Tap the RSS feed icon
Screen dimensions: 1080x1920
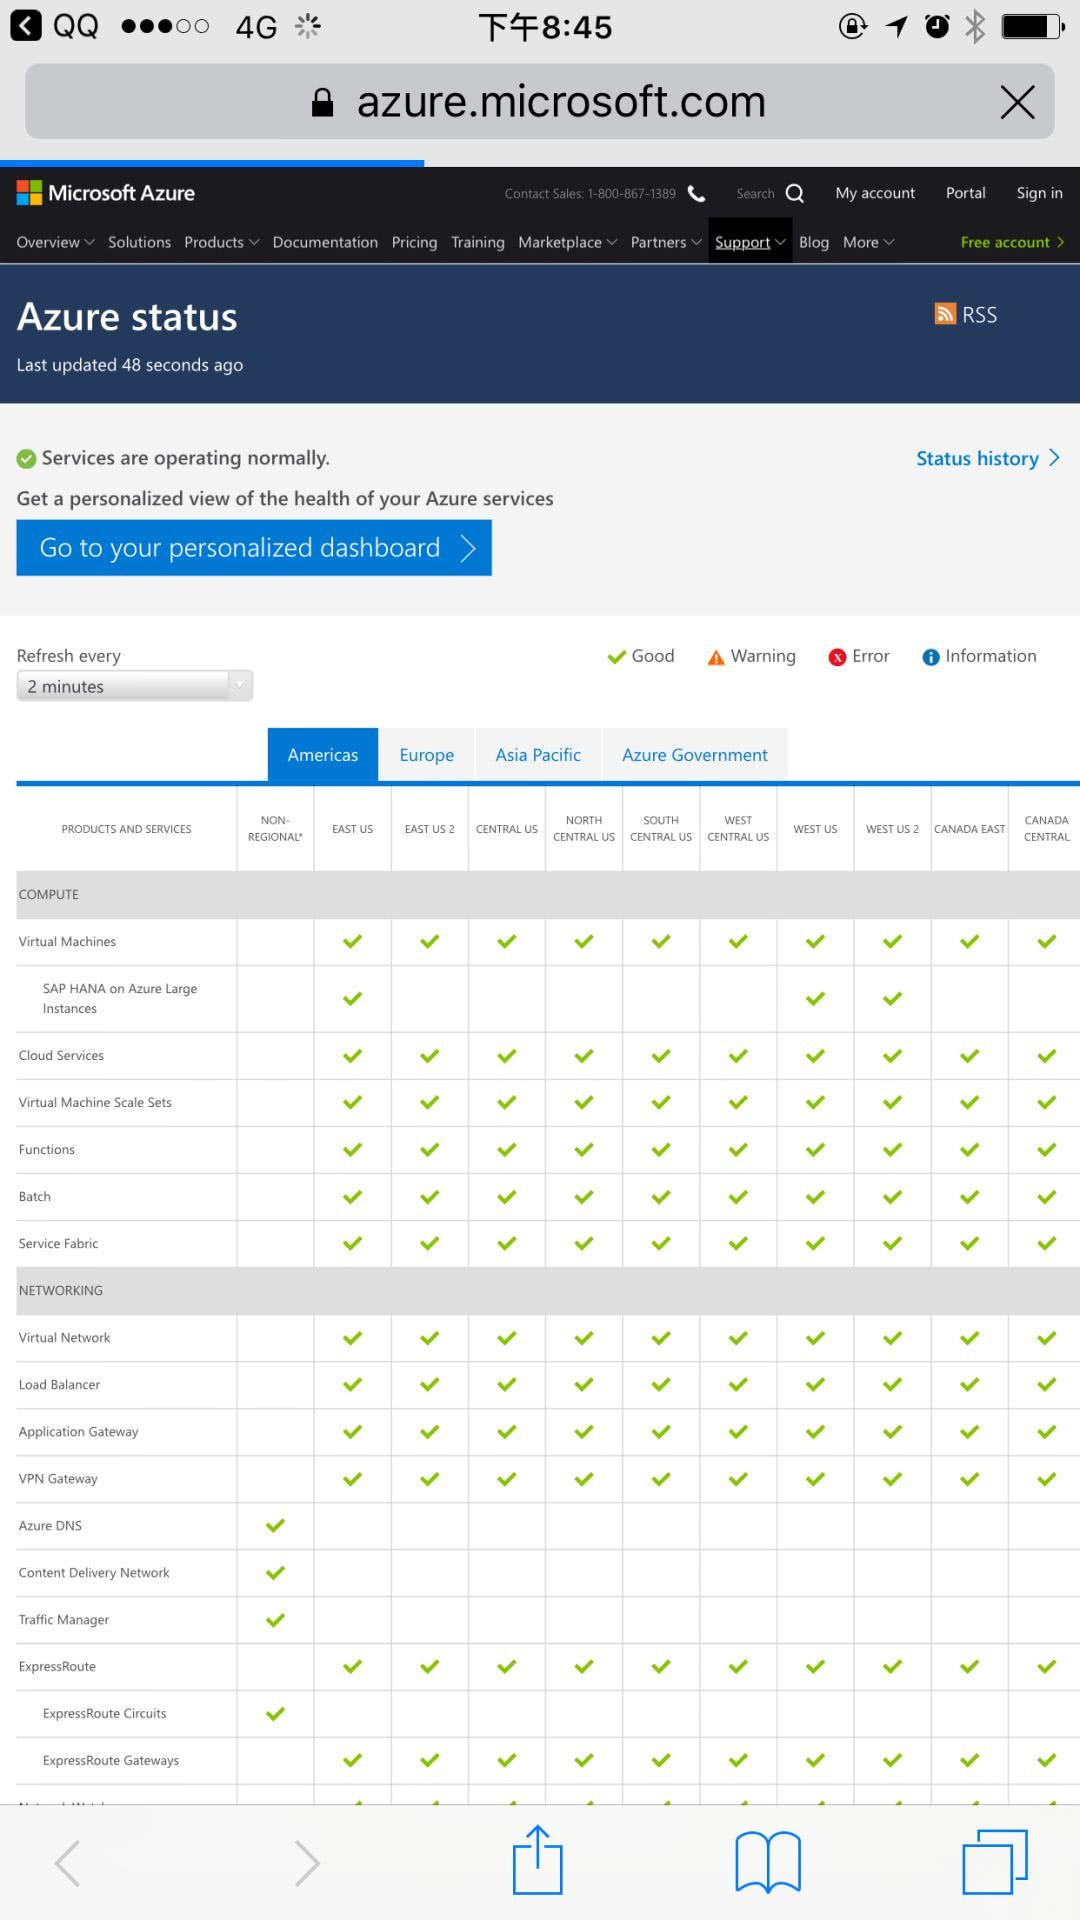[x=945, y=314]
